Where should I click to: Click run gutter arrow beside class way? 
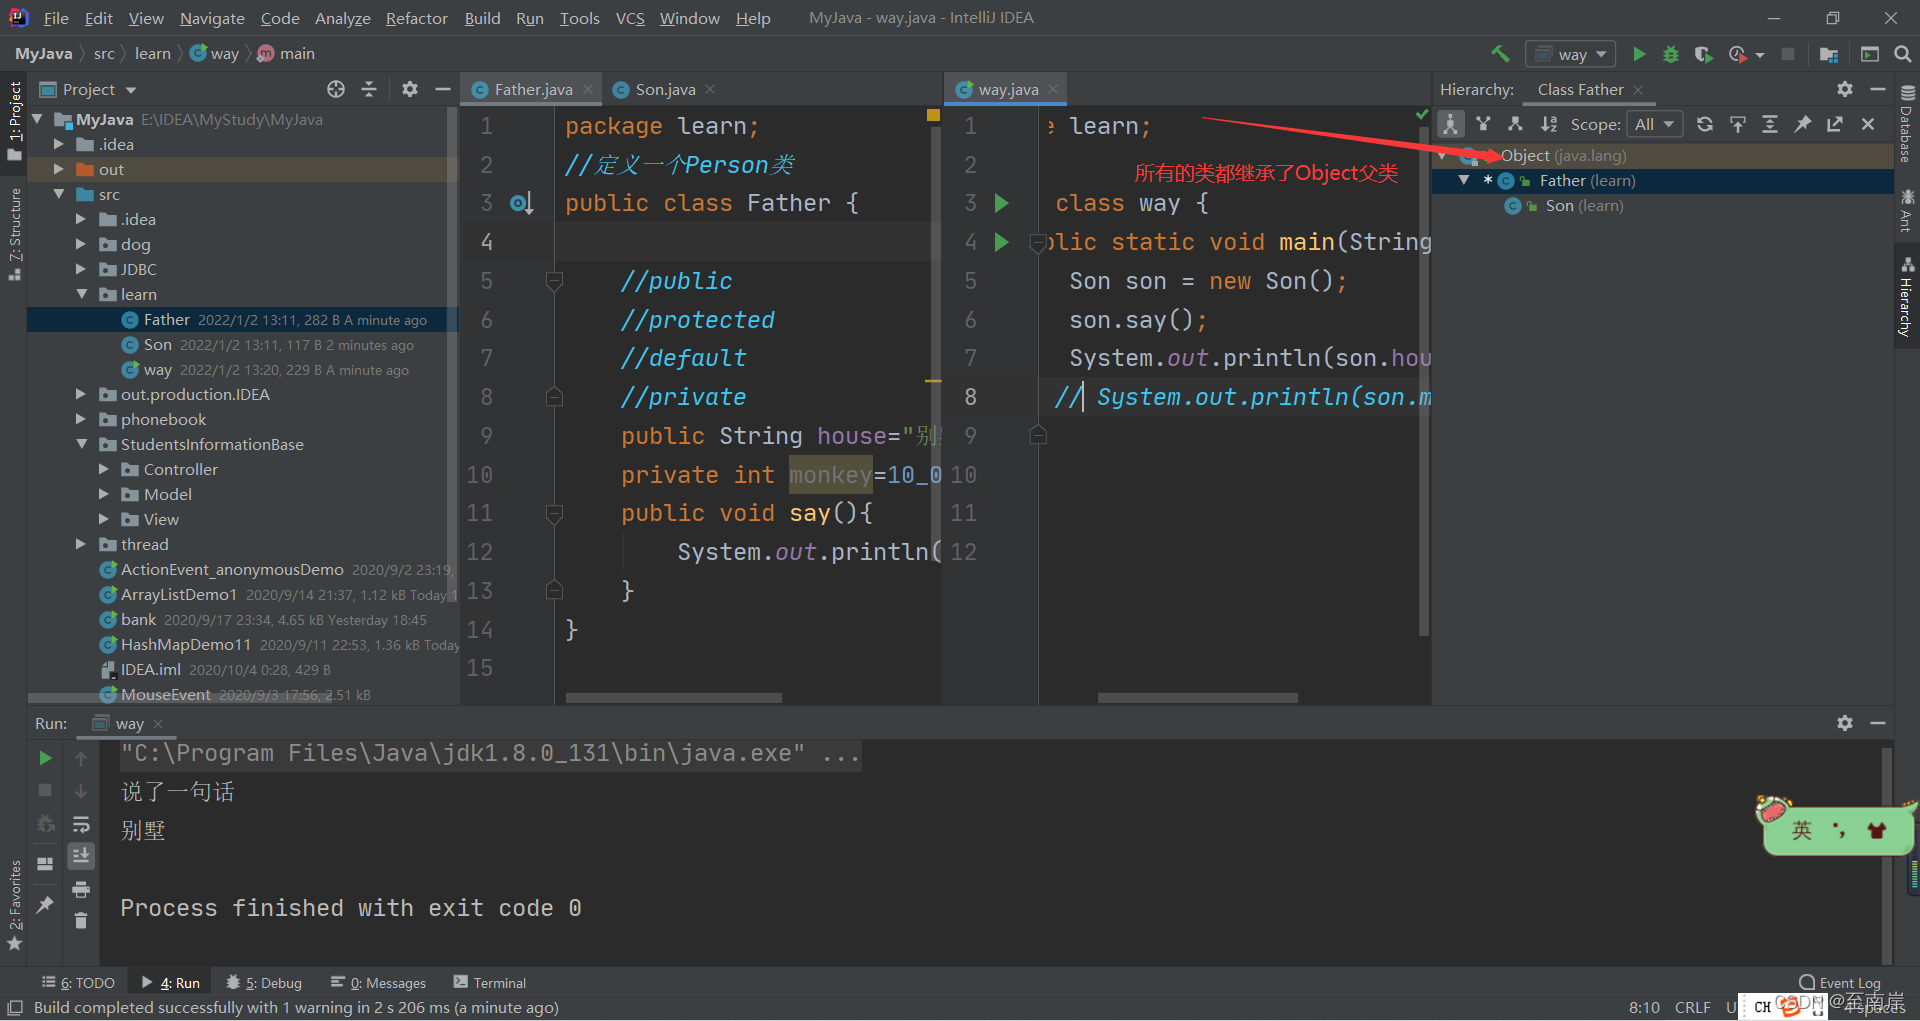pyautogui.click(x=1001, y=203)
